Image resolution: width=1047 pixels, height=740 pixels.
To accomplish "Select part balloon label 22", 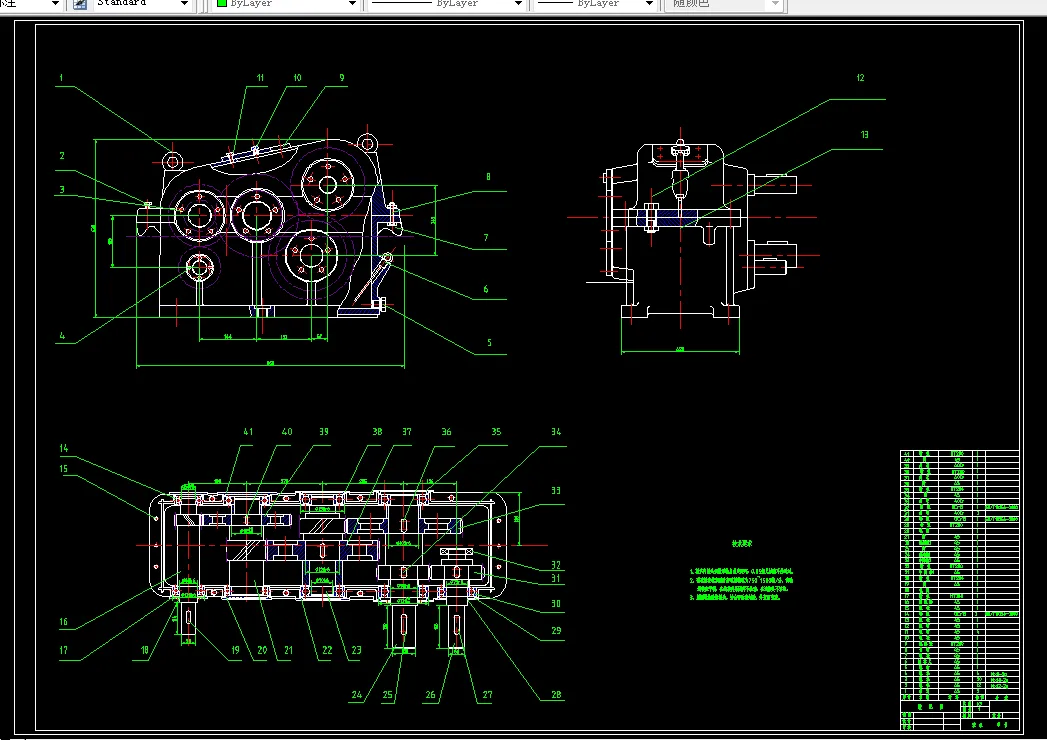I will [x=327, y=650].
